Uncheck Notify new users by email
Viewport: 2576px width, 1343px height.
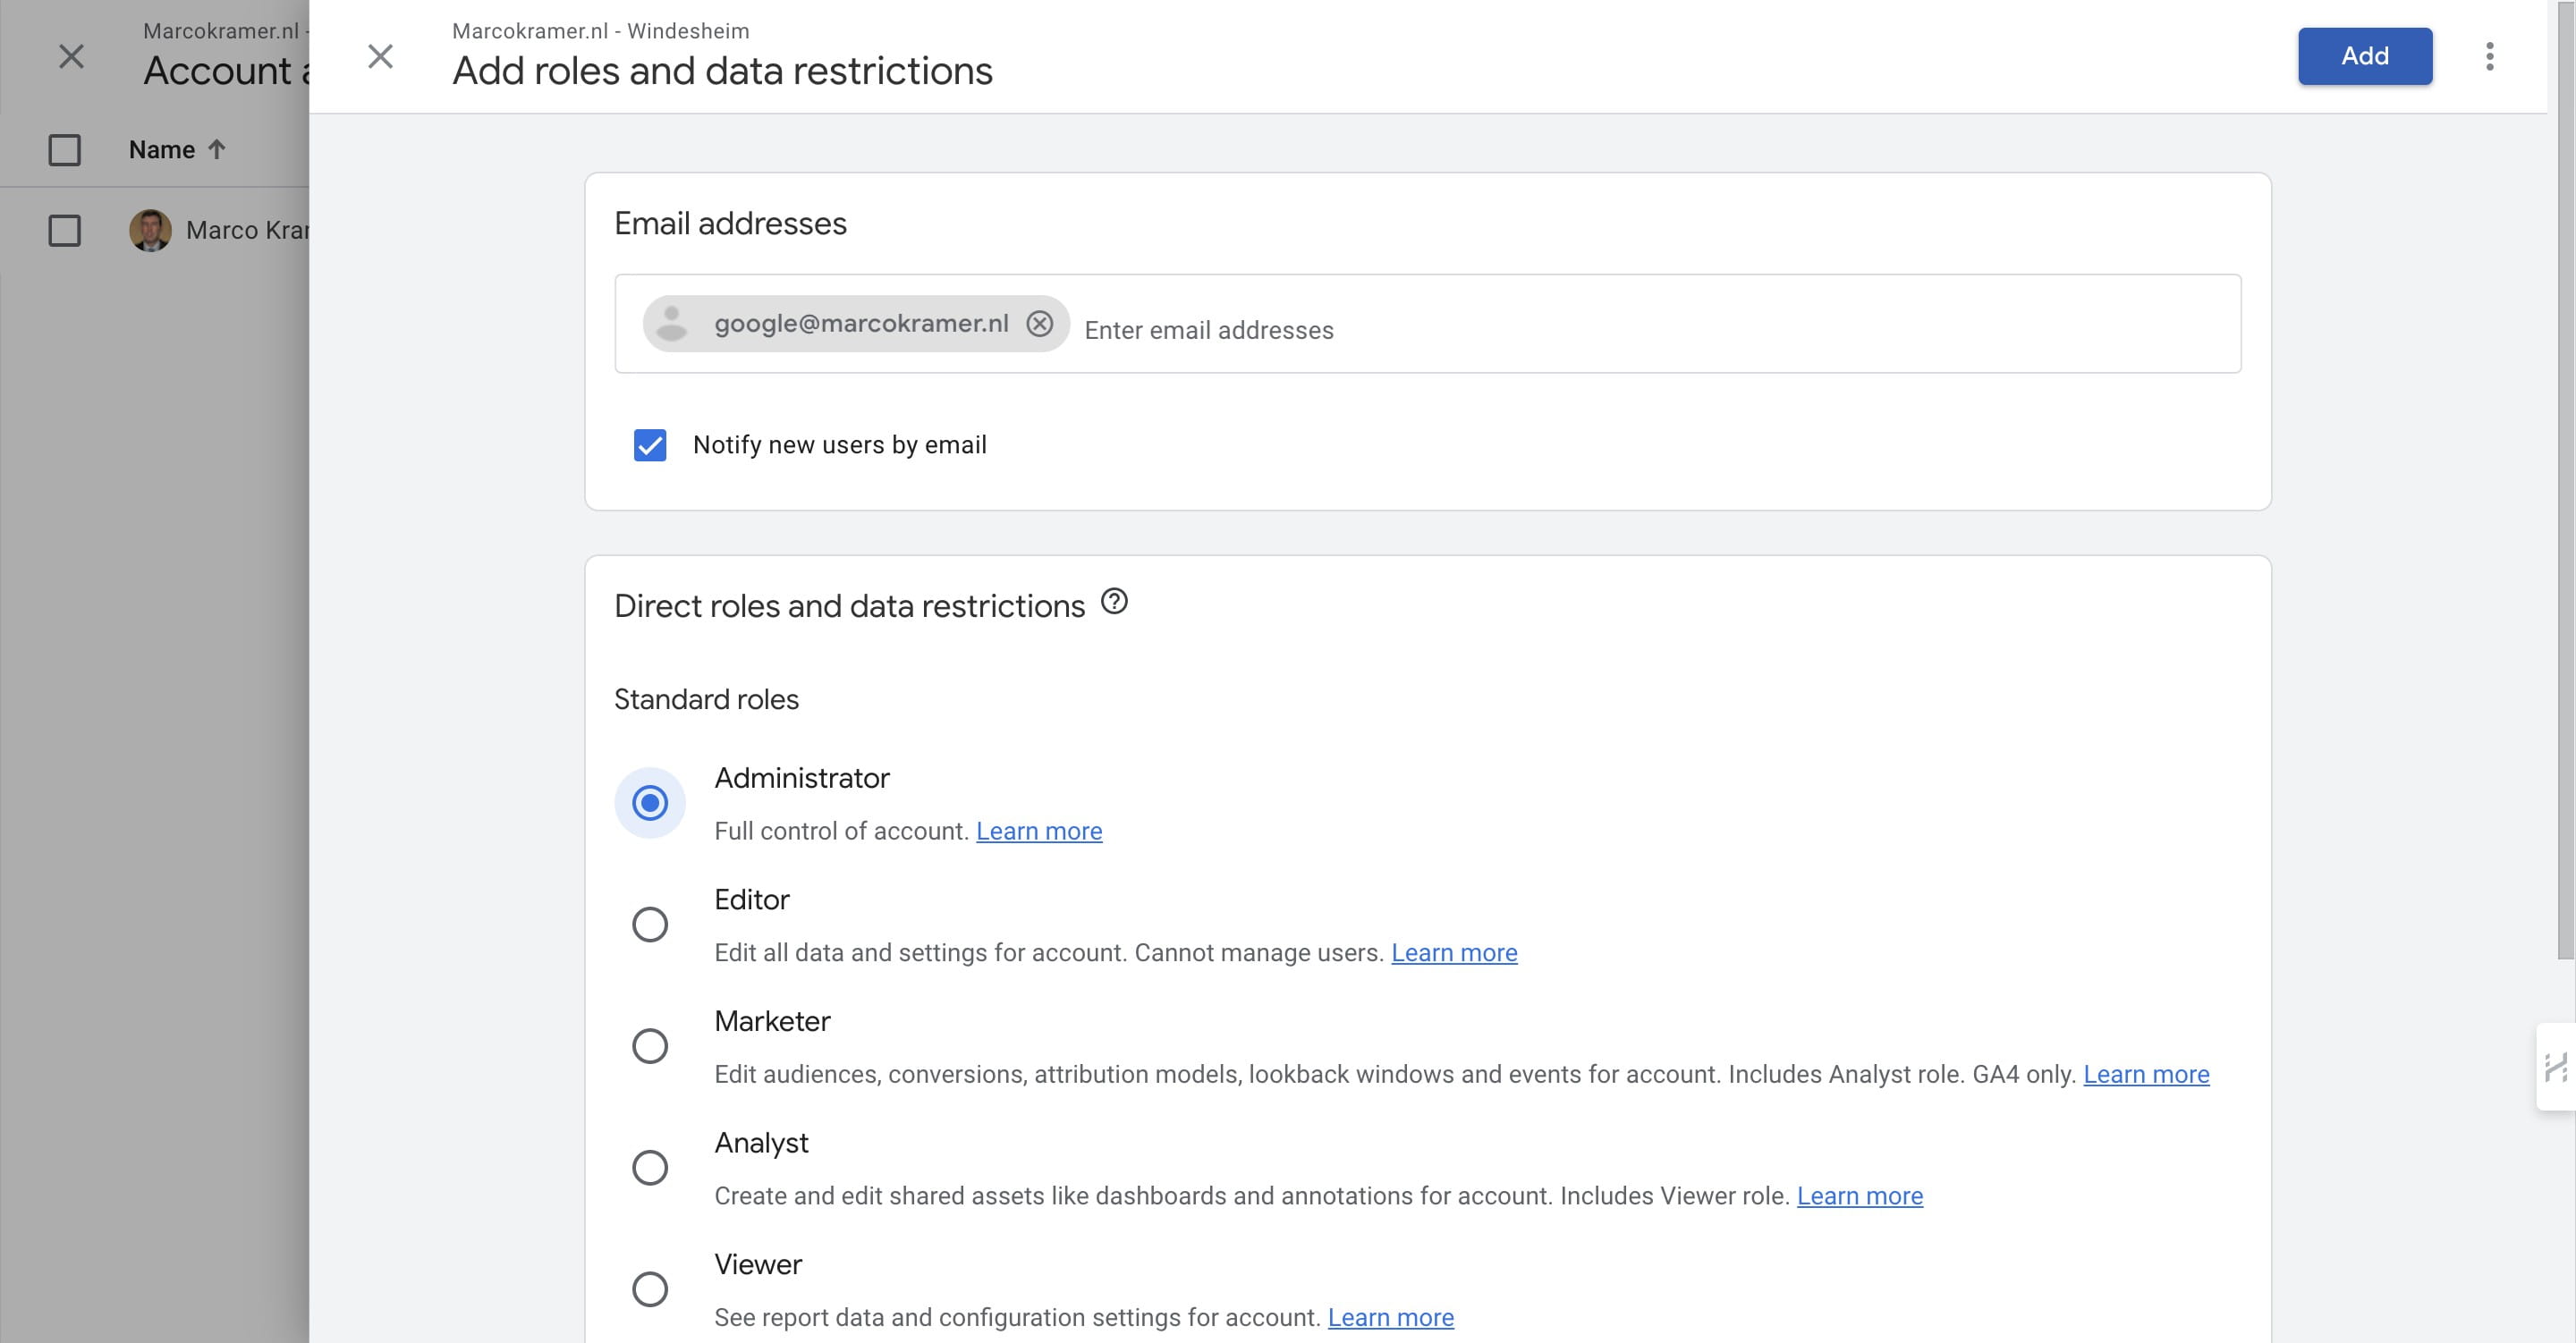coord(650,445)
